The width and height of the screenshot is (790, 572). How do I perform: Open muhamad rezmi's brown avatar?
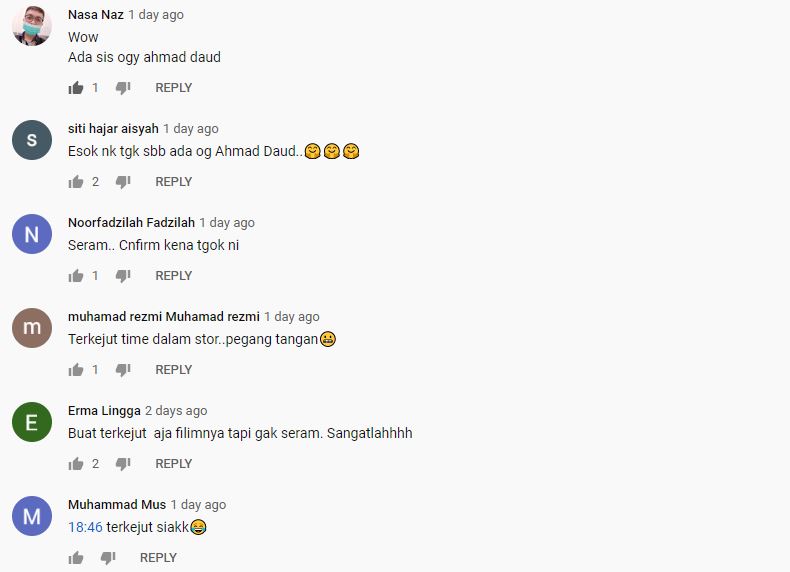pos(32,328)
